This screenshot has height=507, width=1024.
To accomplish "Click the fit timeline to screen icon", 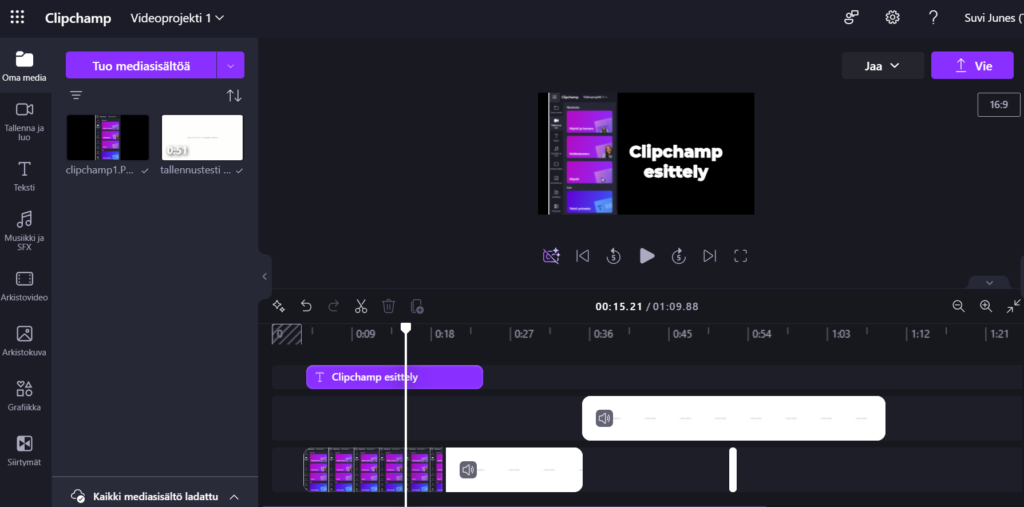I will click(1013, 307).
